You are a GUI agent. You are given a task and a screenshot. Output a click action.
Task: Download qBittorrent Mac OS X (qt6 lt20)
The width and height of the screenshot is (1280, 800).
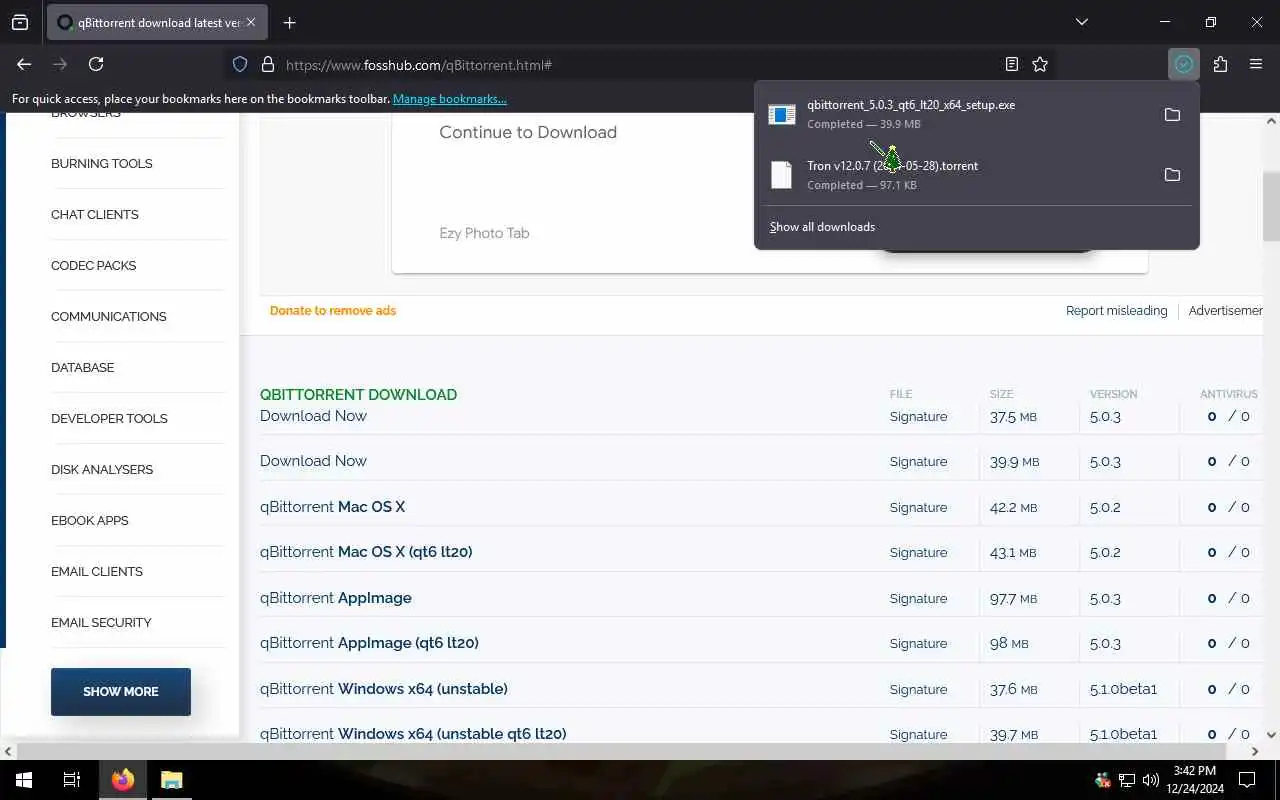[x=366, y=552]
